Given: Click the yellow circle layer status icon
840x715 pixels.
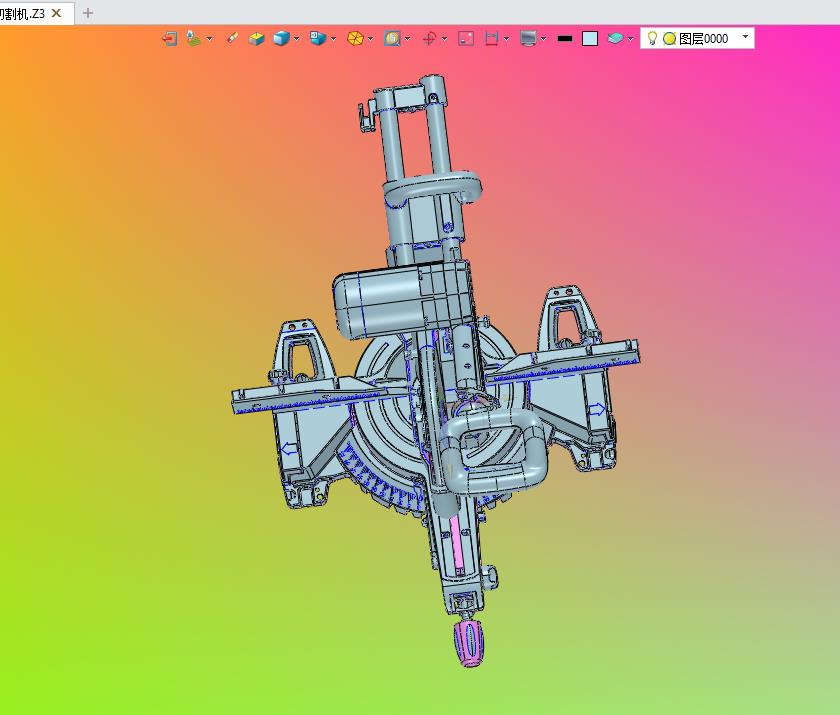Looking at the screenshot, I should click(x=669, y=39).
